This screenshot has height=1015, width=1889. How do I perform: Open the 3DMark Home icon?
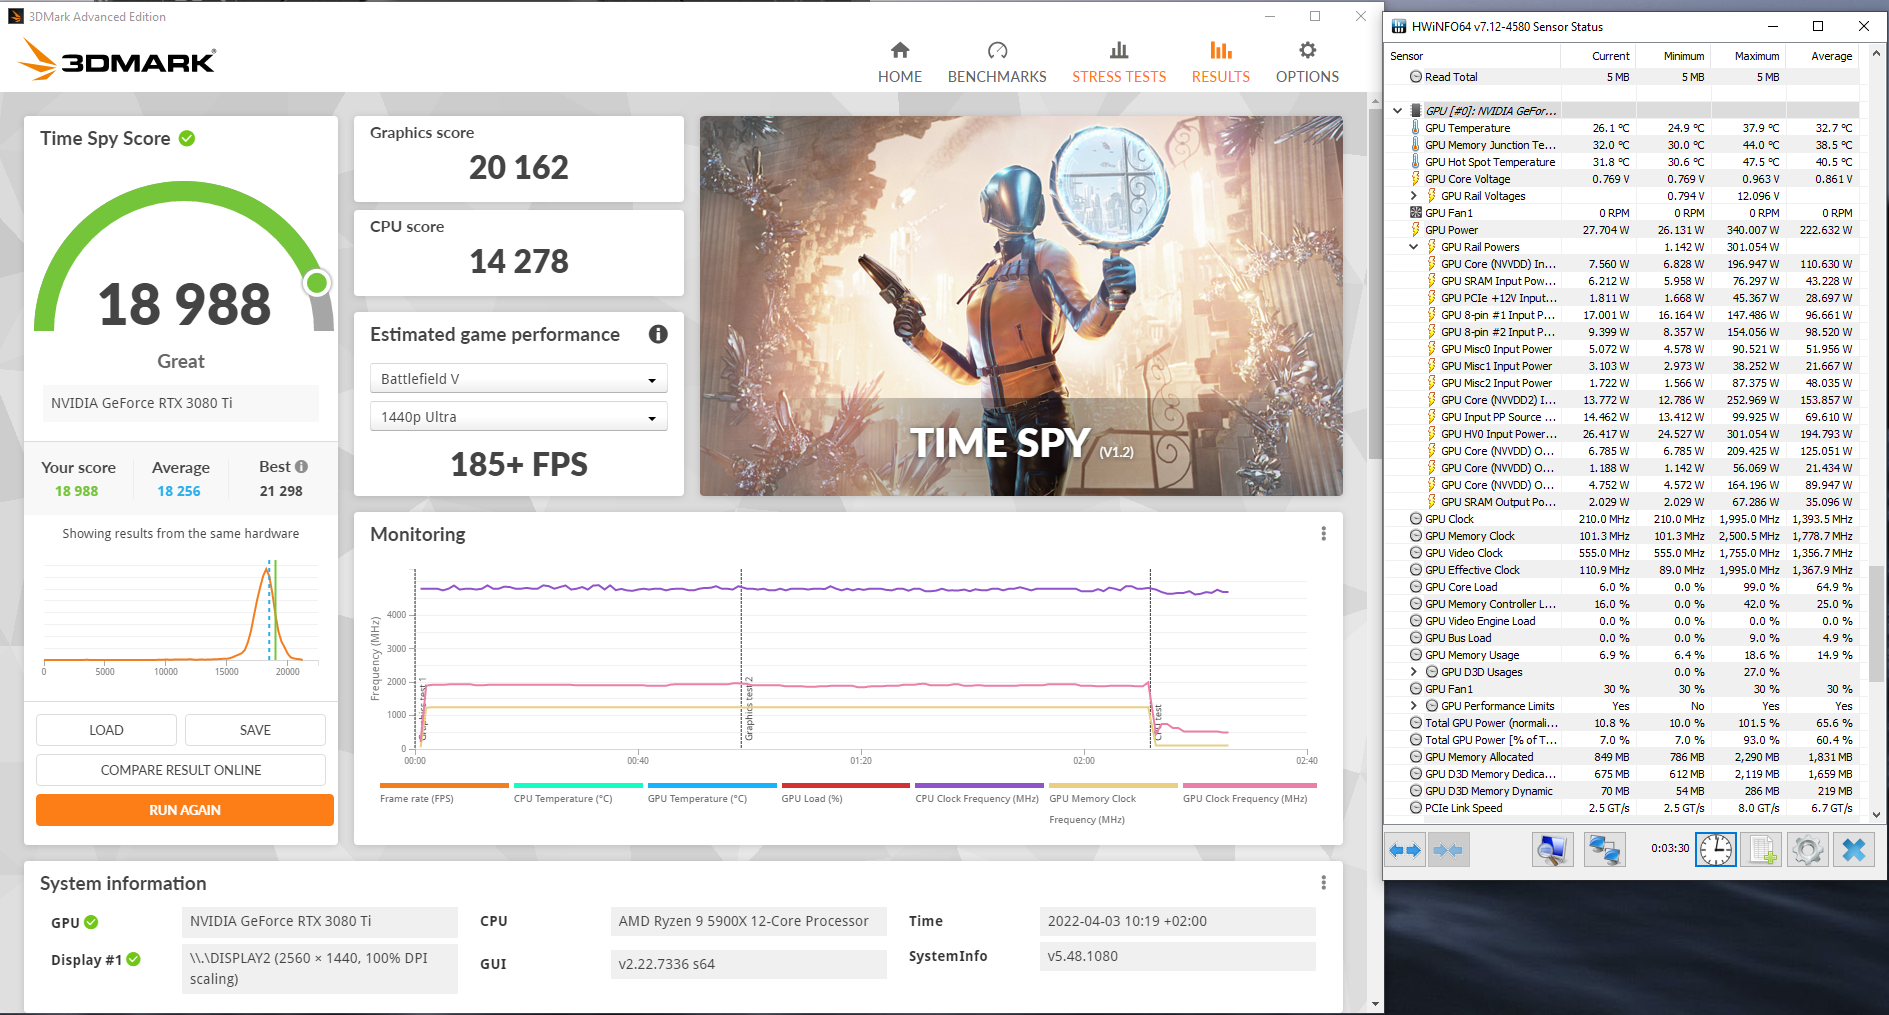pos(900,50)
